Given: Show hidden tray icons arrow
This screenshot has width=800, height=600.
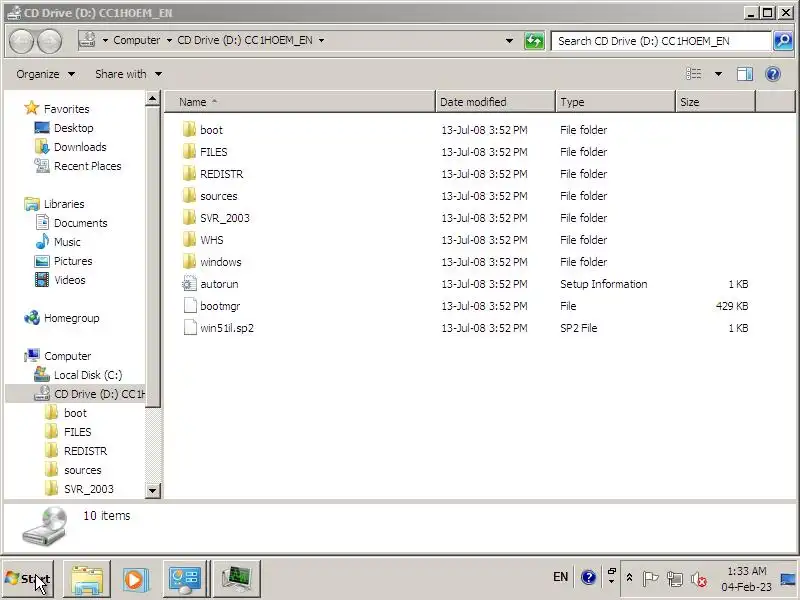Looking at the screenshot, I should coord(629,578).
